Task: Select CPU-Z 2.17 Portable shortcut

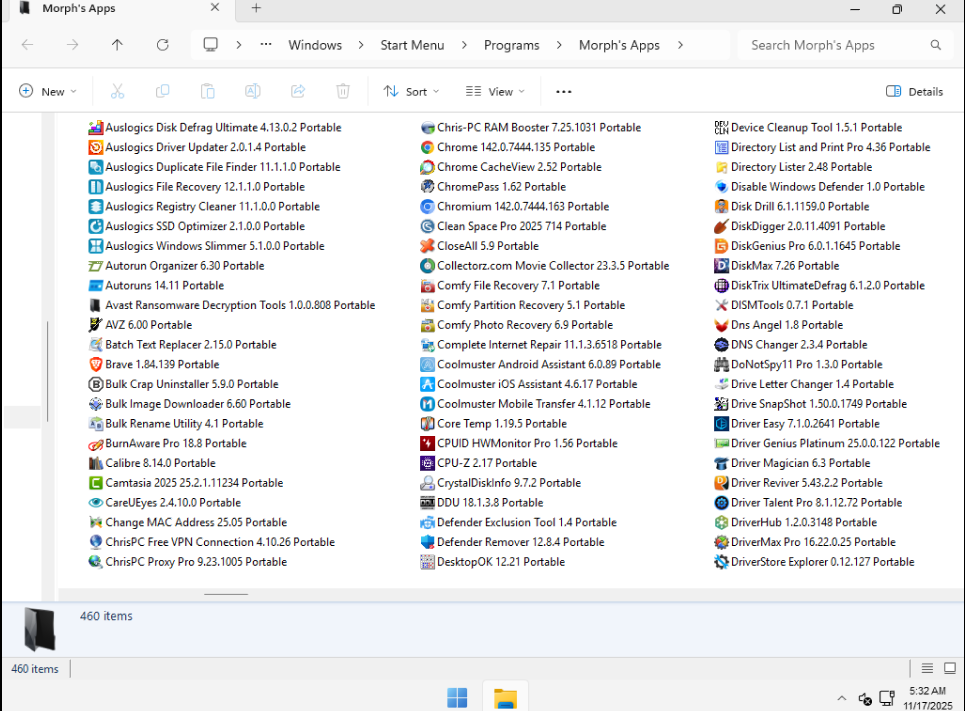Action: click(486, 463)
